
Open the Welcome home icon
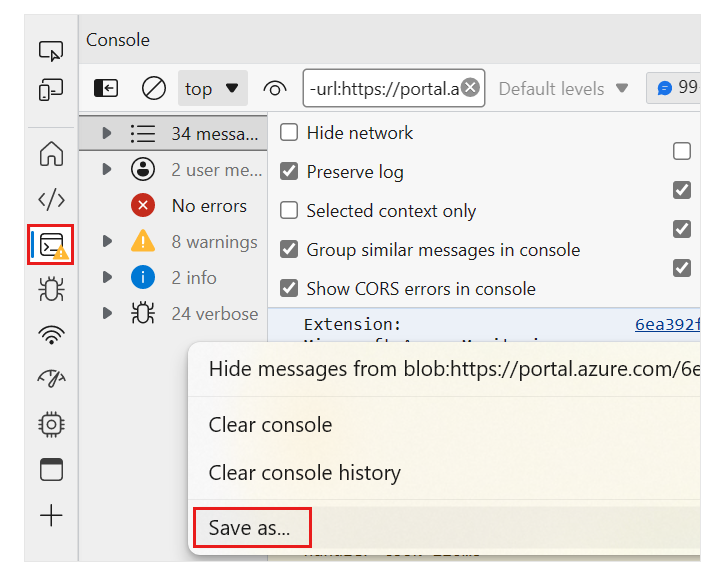tap(51, 154)
